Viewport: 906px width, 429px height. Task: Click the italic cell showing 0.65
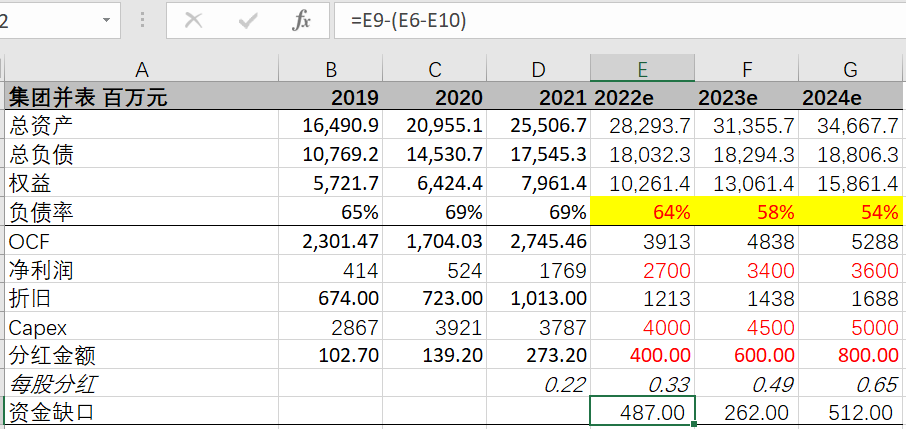click(x=851, y=383)
